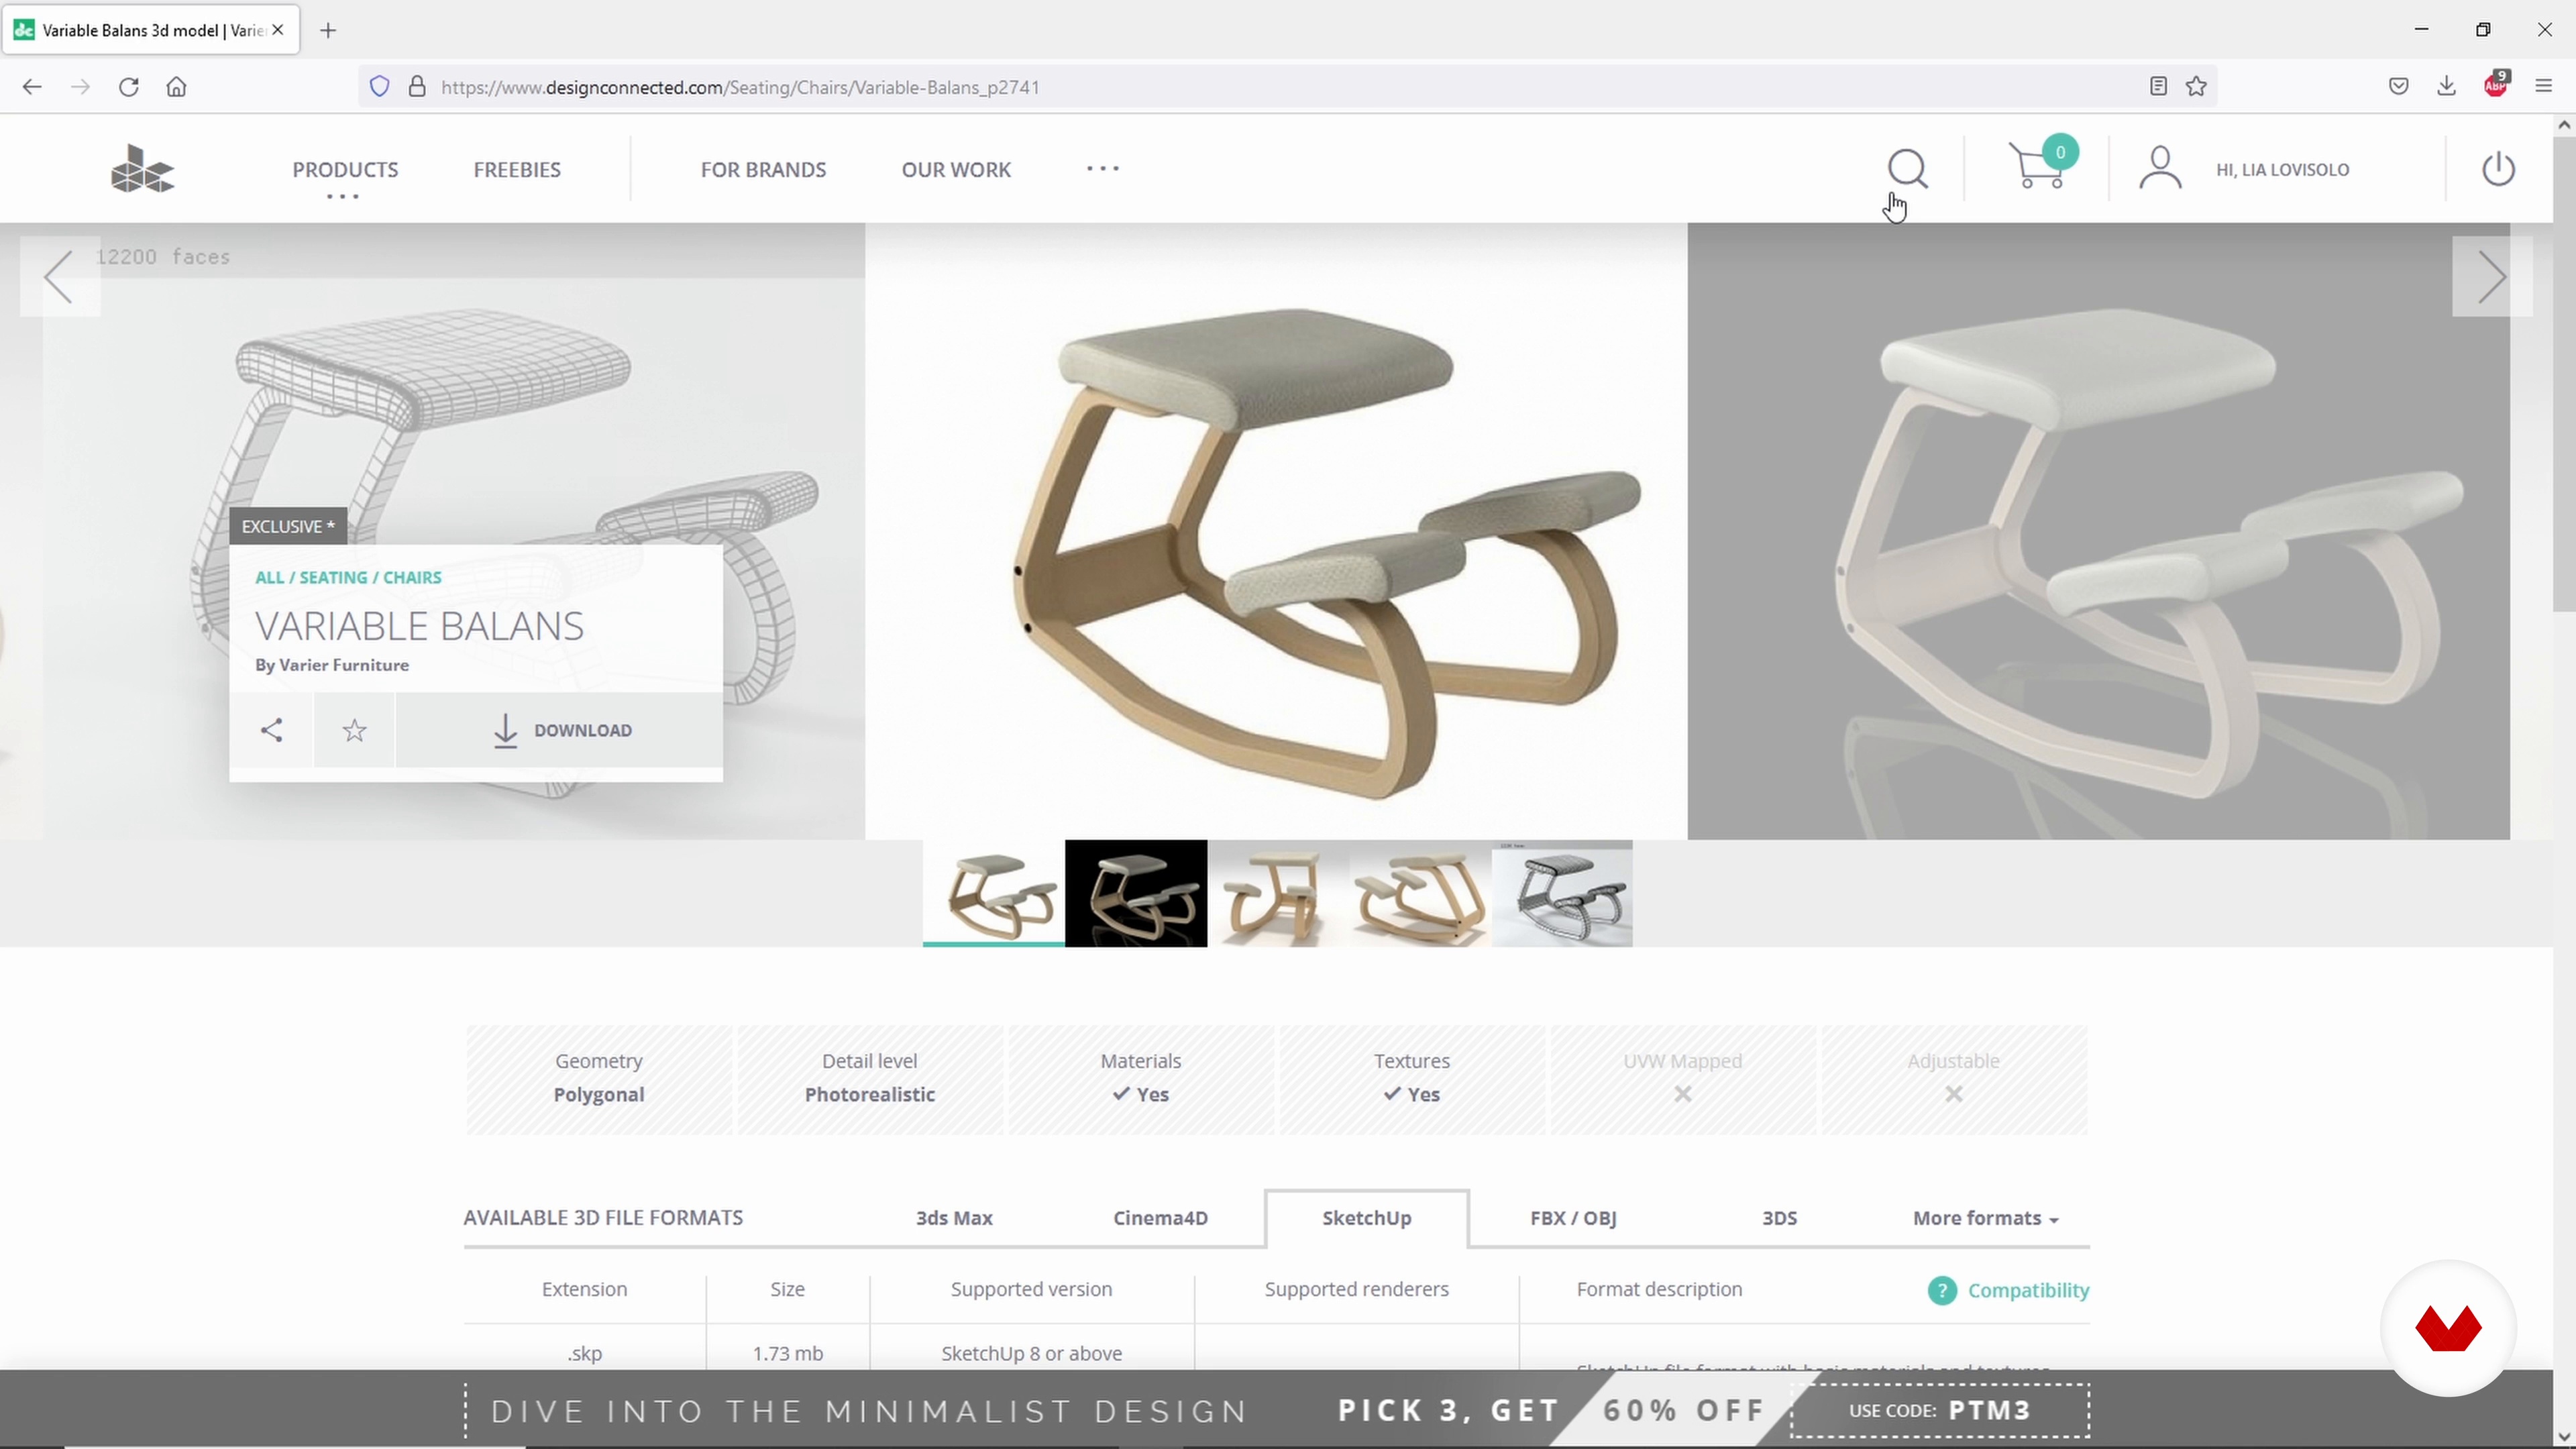Screen dimensions: 2576x1449
Task: Click the address bar URL
Action: (x=740, y=87)
